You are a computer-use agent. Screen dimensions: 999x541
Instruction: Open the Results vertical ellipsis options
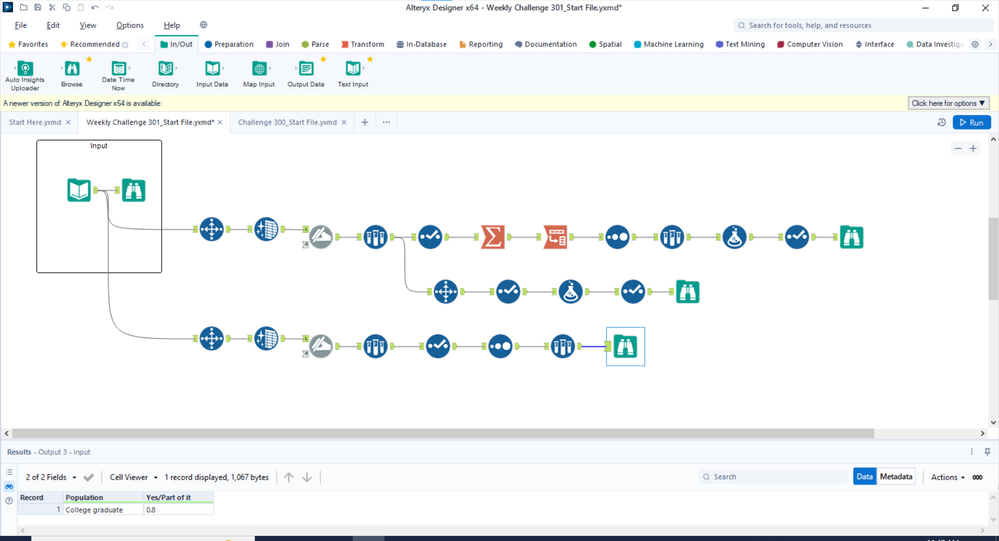click(x=972, y=452)
